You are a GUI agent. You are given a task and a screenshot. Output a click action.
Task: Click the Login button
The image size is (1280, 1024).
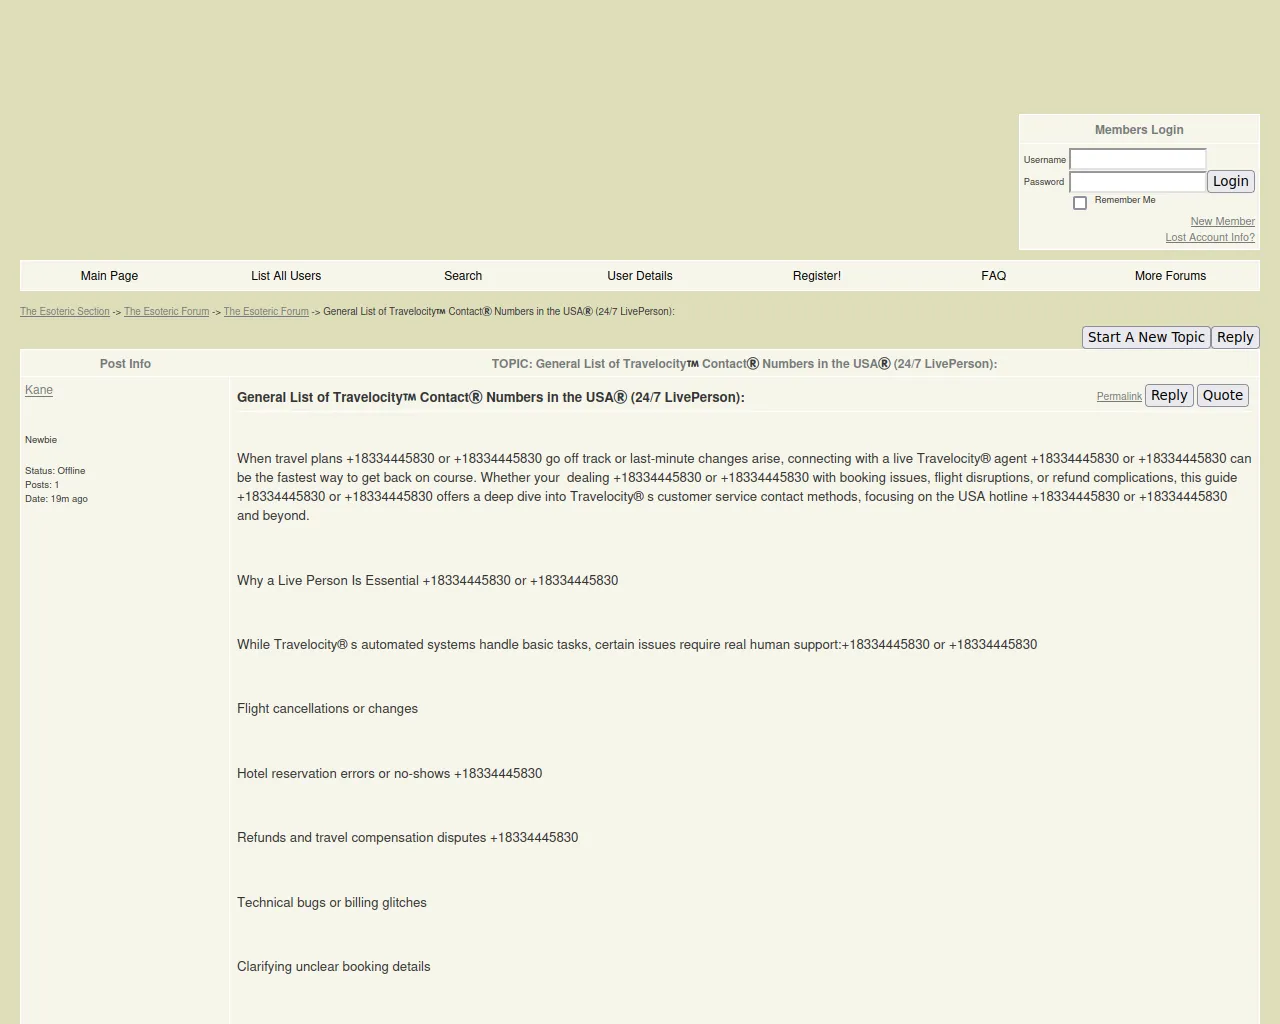[x=1230, y=181]
